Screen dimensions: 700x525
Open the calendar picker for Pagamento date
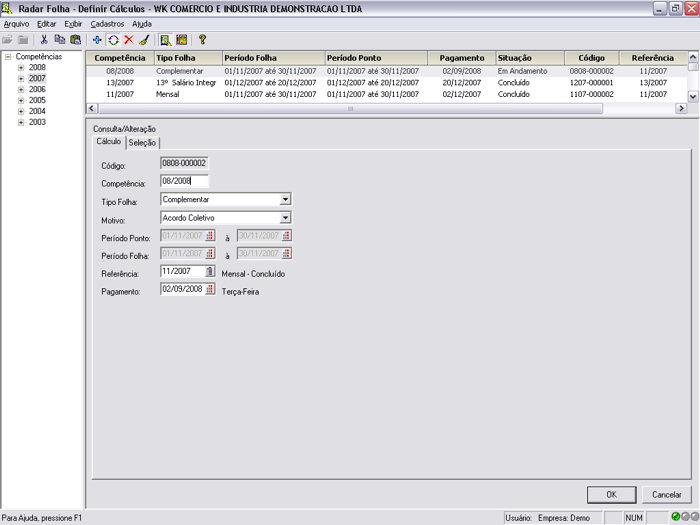click(210, 289)
